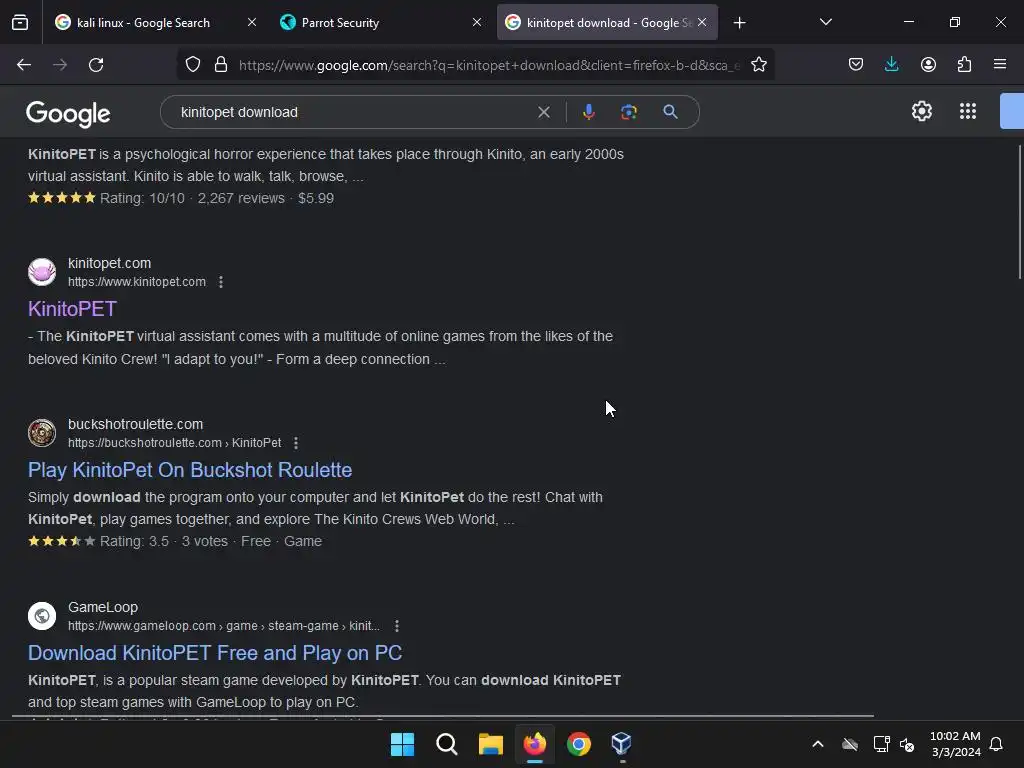Reload the current page
1024x768 pixels.
point(96,65)
